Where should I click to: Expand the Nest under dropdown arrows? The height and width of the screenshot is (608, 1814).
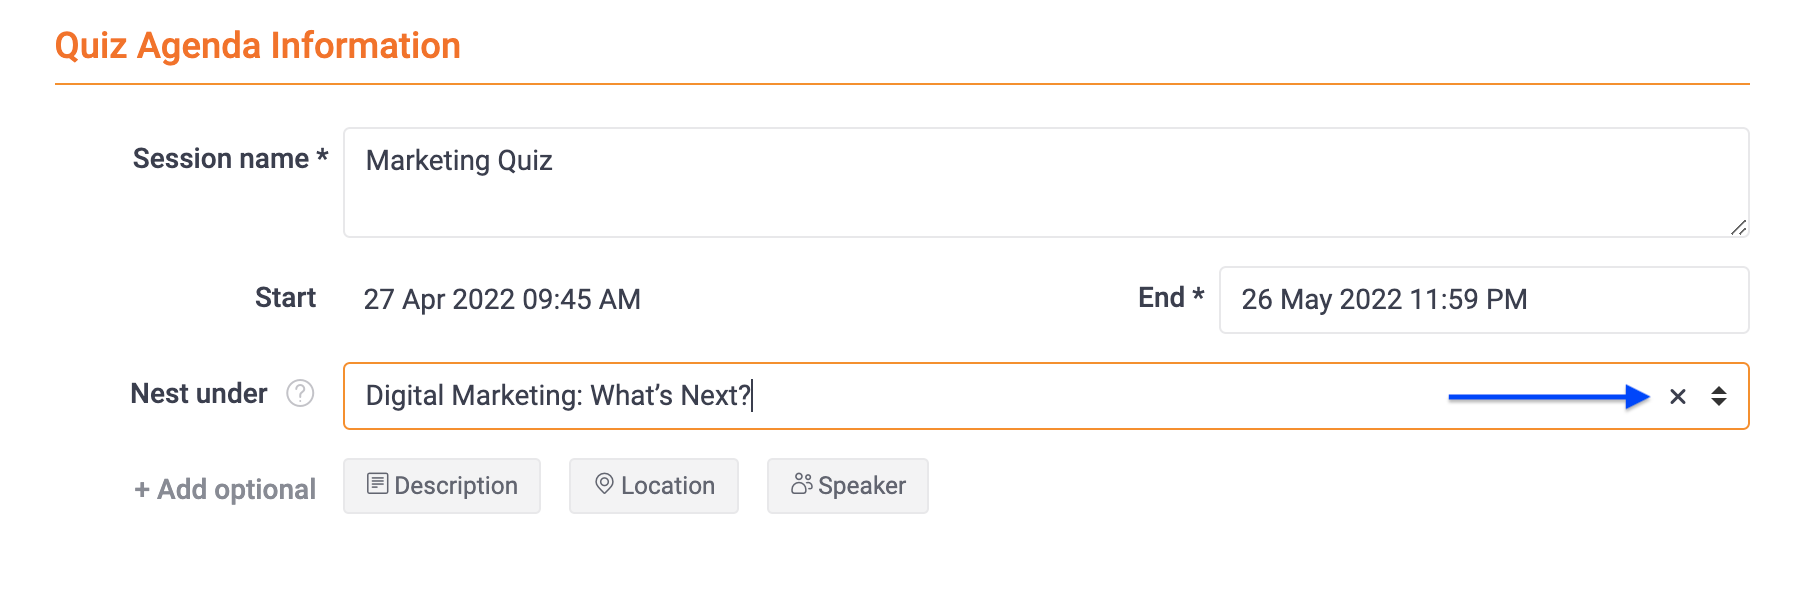[x=1718, y=396]
